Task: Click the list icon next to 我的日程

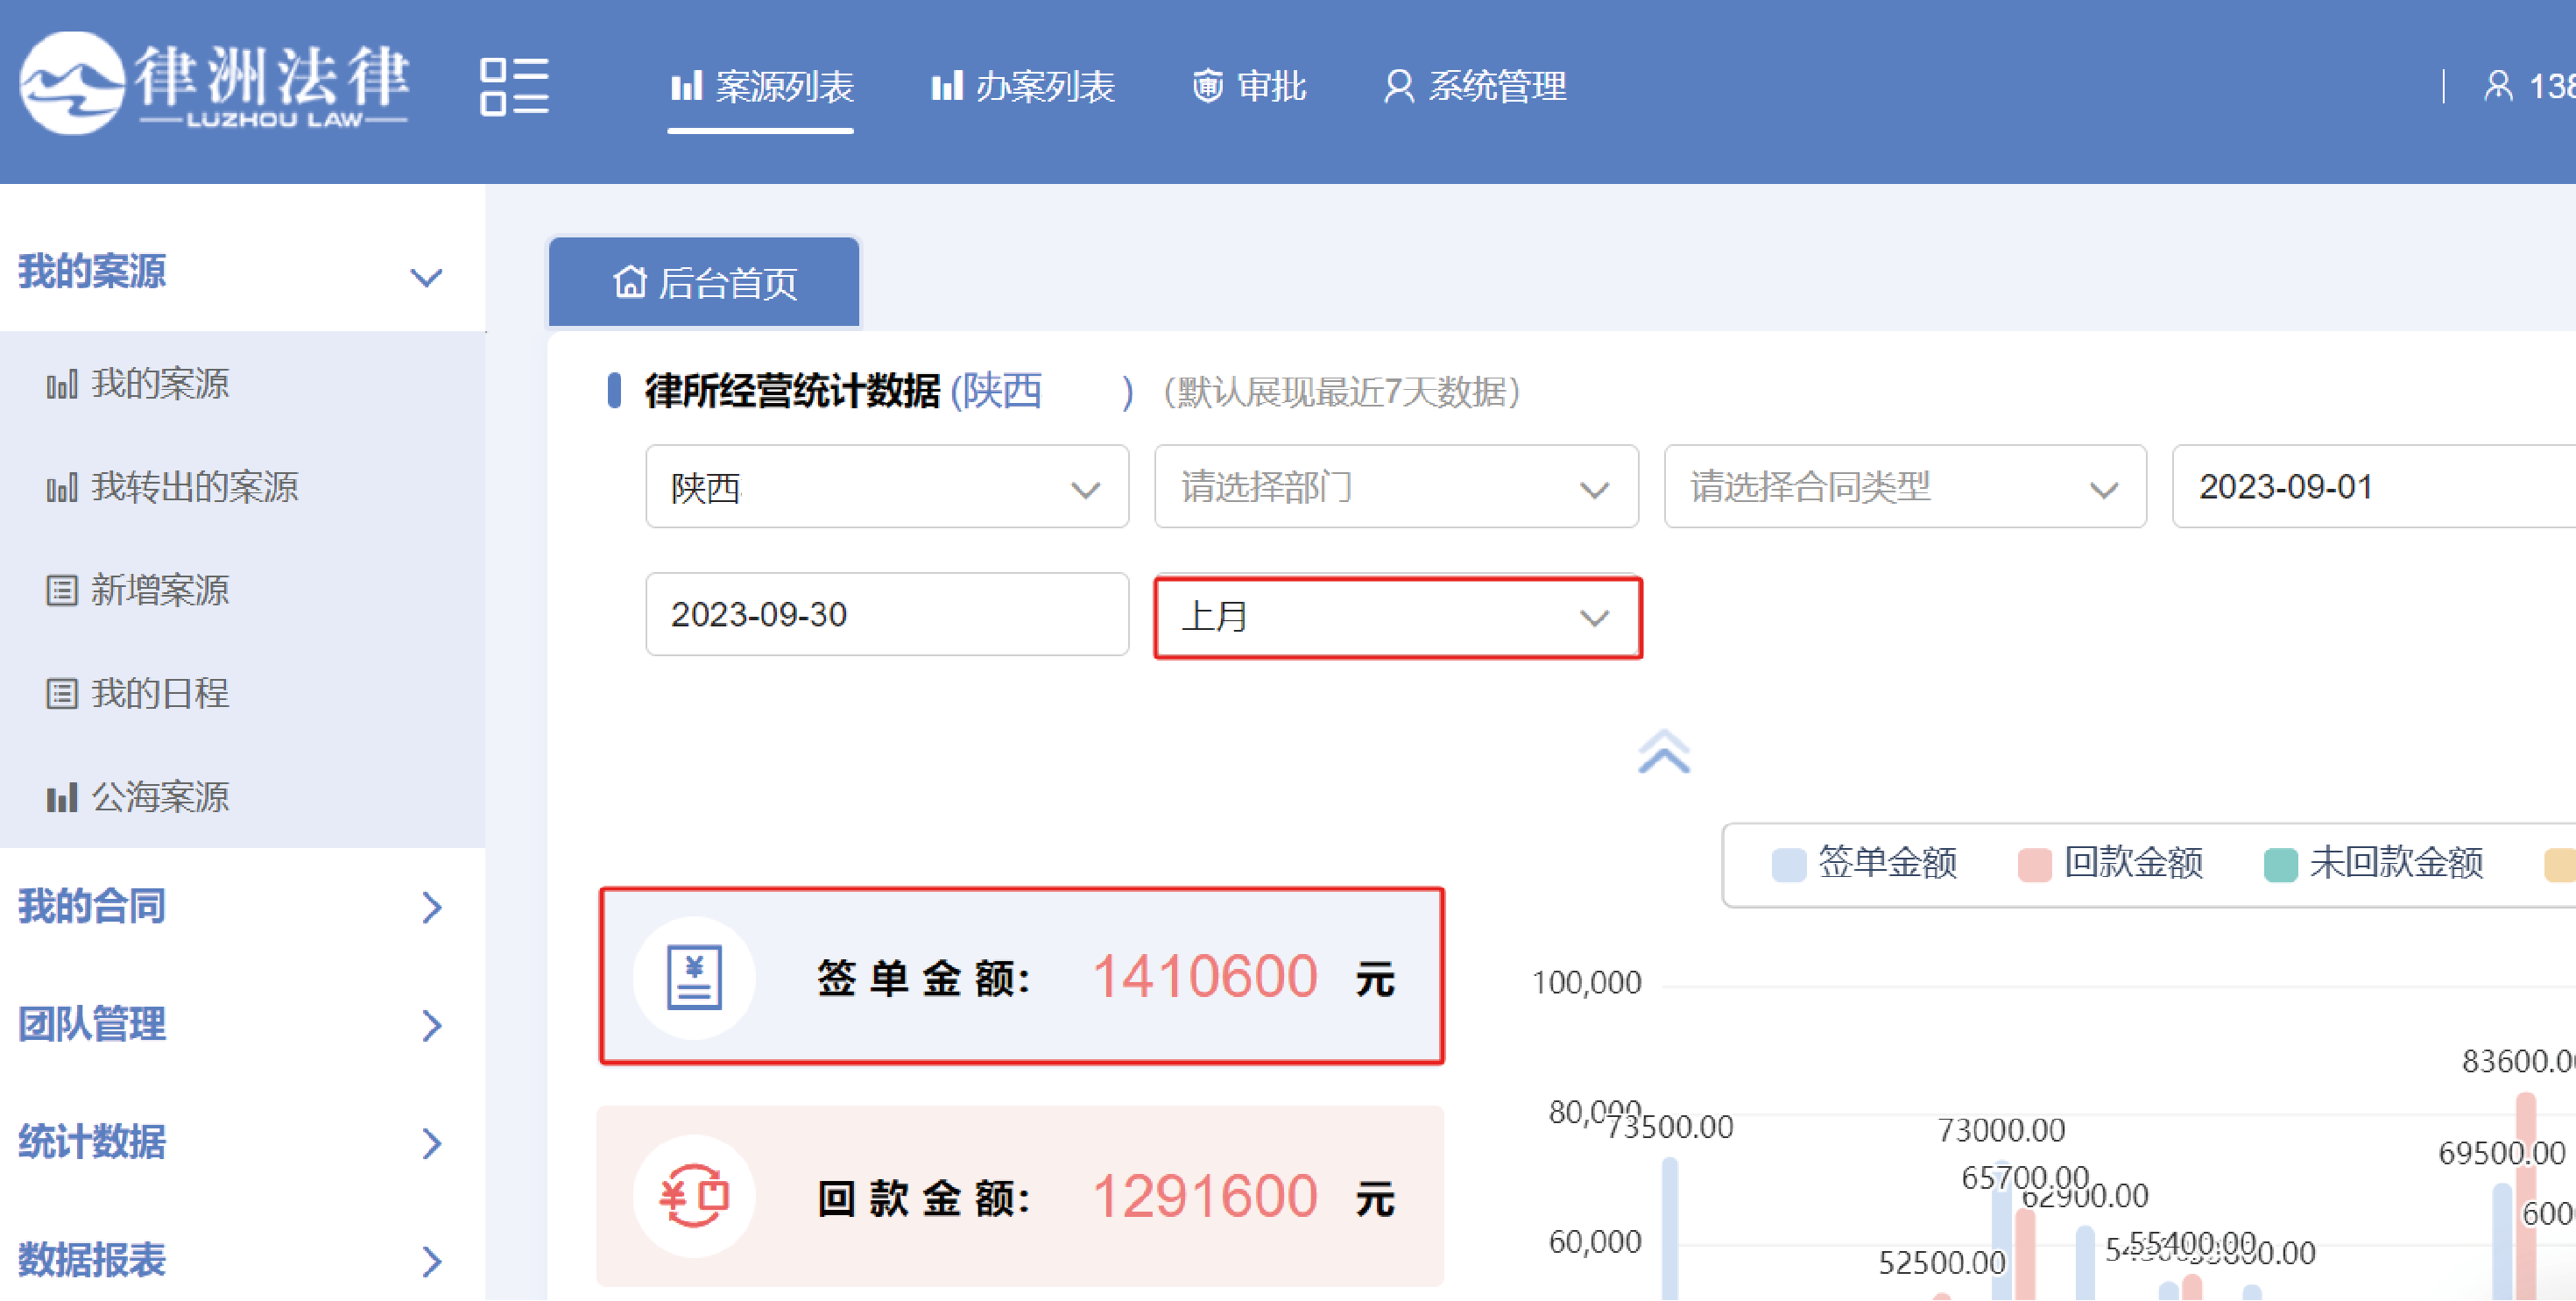Action: pos(62,694)
